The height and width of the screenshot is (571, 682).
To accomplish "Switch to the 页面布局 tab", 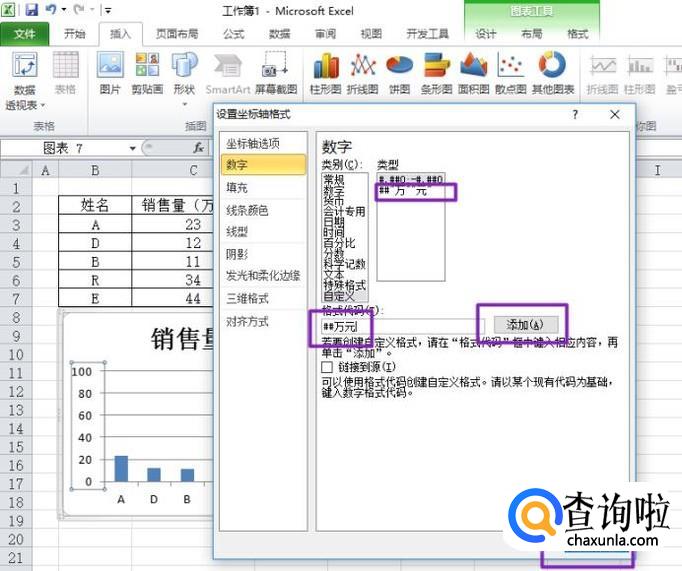I will pyautogui.click(x=177, y=34).
